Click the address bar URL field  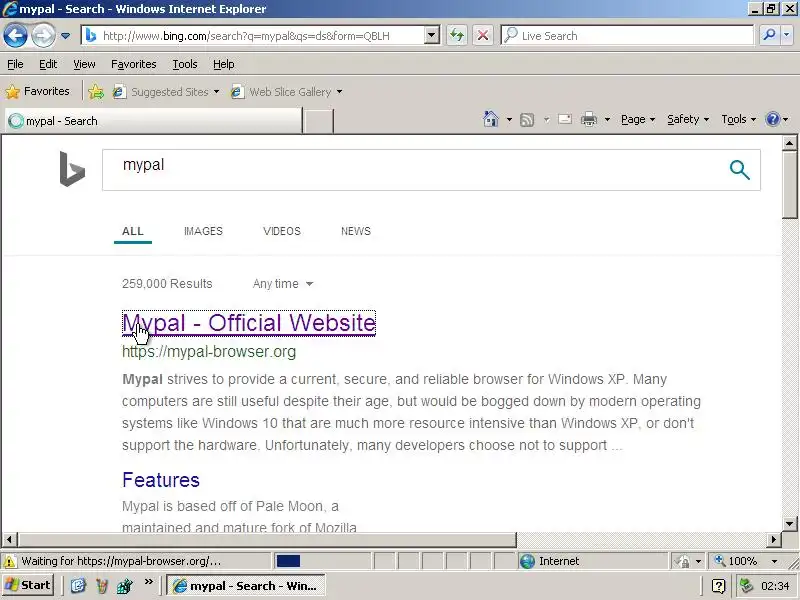(254, 36)
